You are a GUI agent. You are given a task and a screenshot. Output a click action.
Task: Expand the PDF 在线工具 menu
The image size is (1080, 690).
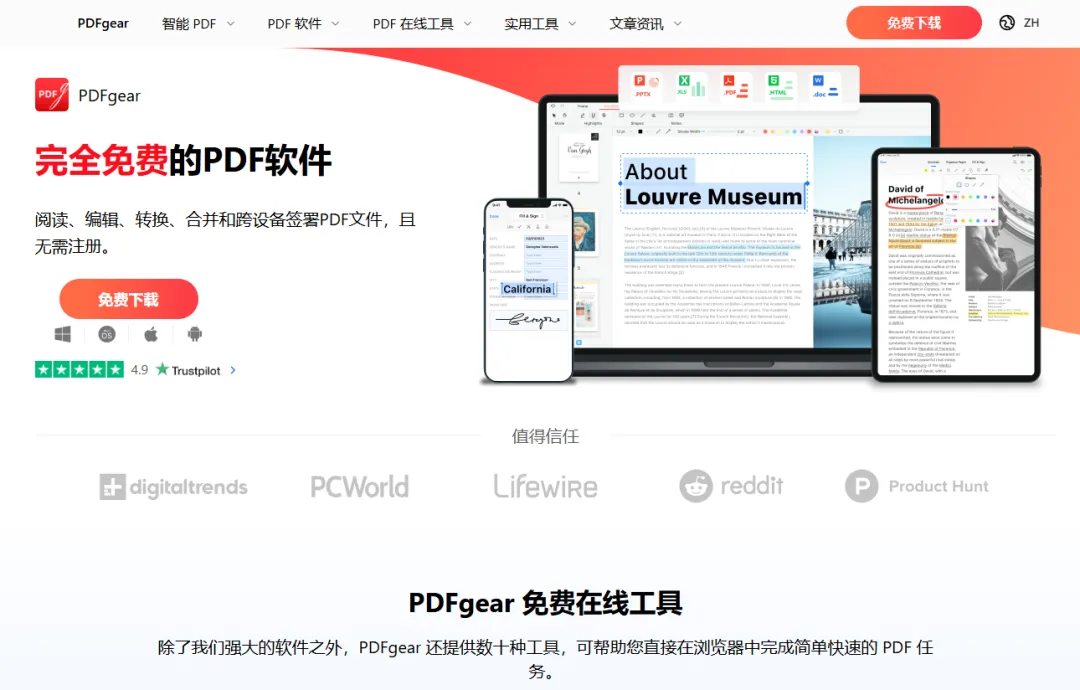point(422,23)
